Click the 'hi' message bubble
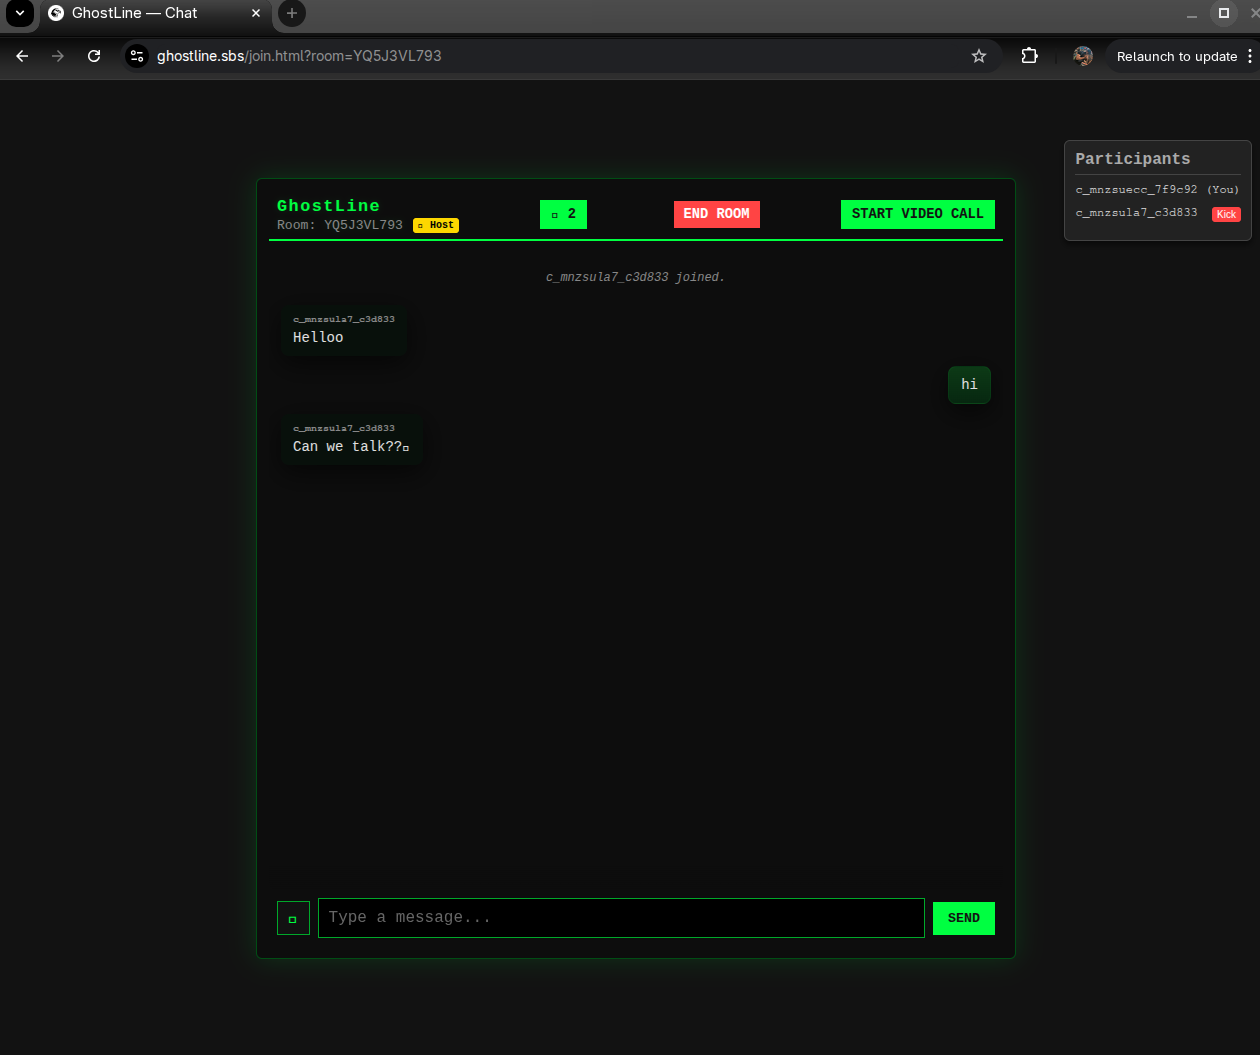1260x1055 pixels. pos(969,385)
